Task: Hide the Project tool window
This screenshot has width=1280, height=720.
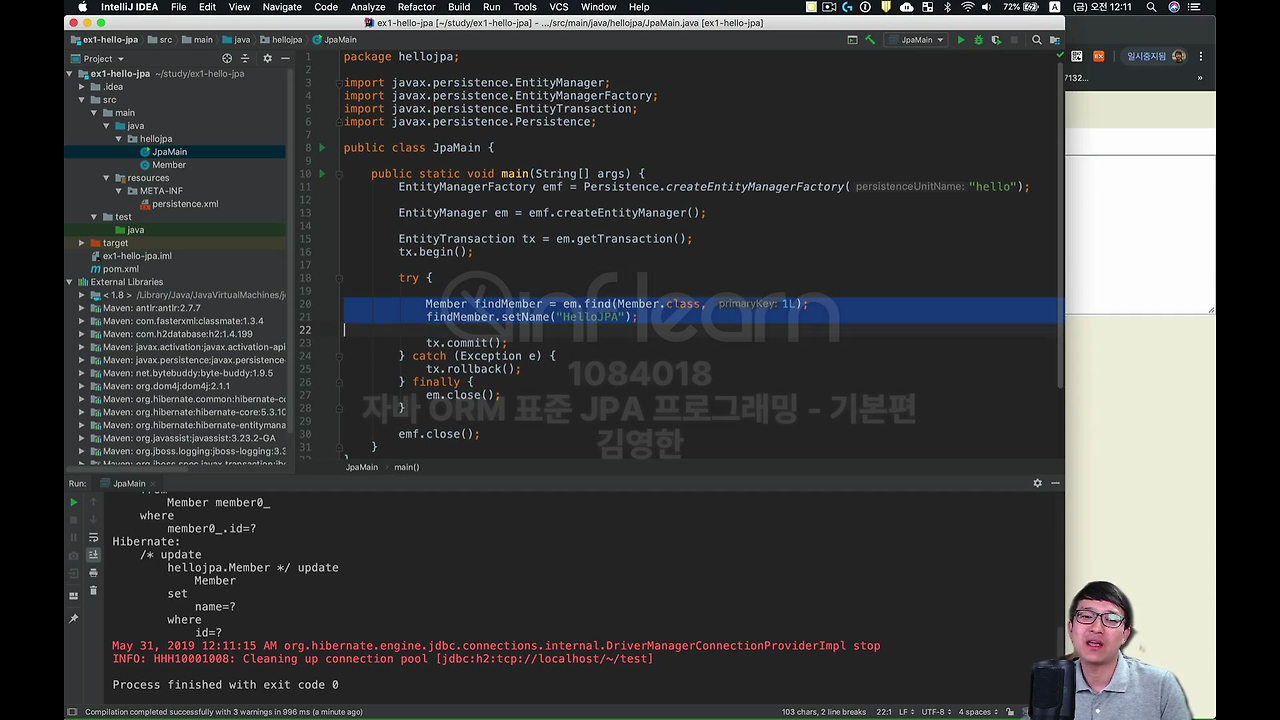Action: click(x=285, y=58)
